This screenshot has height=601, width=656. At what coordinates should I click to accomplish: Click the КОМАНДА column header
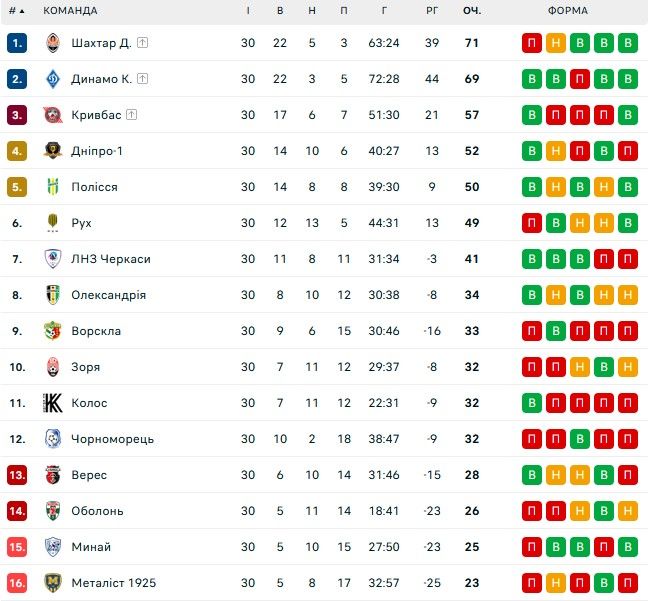tap(70, 10)
